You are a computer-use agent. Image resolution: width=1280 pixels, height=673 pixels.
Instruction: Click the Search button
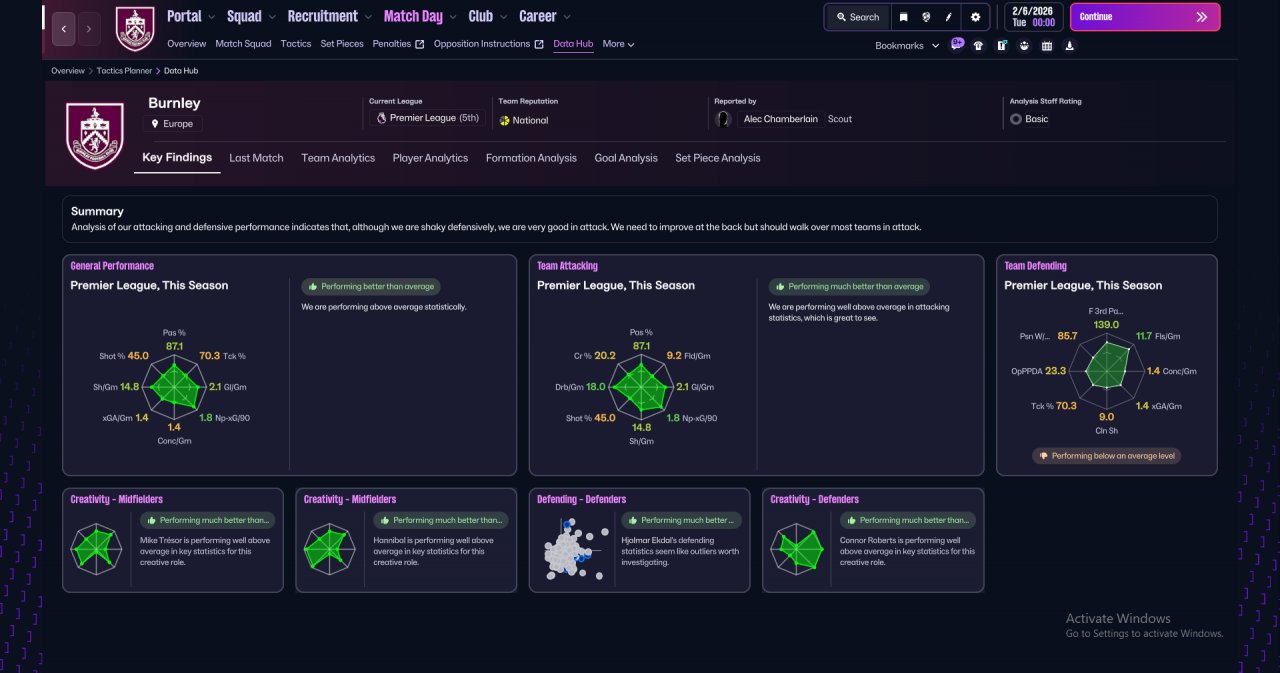857,17
